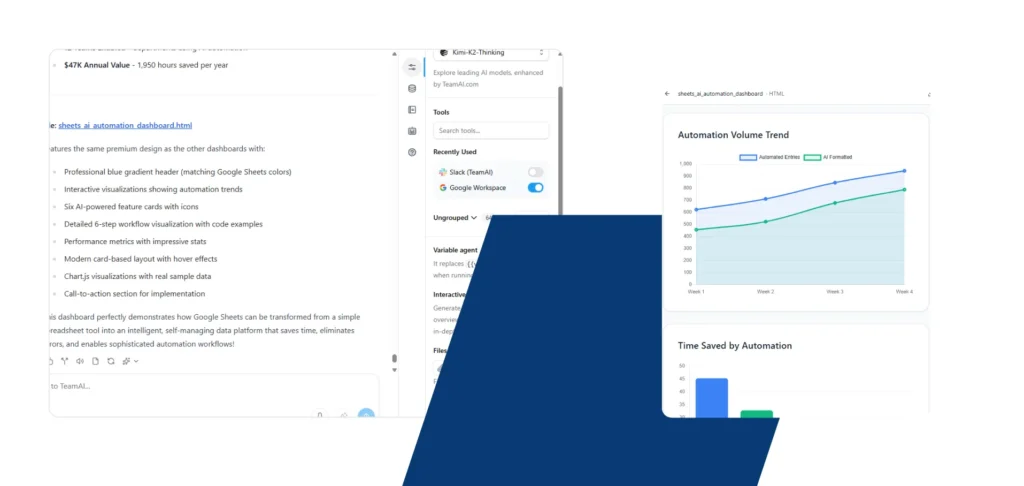Click the attachment paperclip in message box

(319, 414)
